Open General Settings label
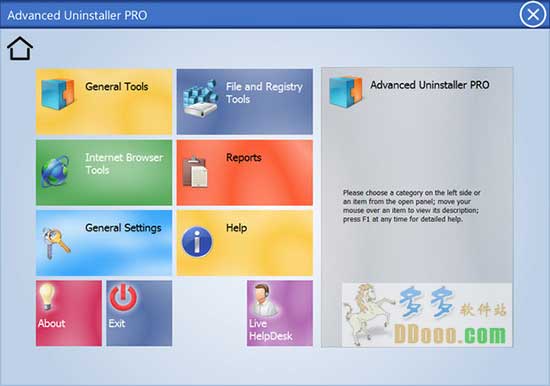The width and height of the screenshot is (550, 386). [123, 228]
